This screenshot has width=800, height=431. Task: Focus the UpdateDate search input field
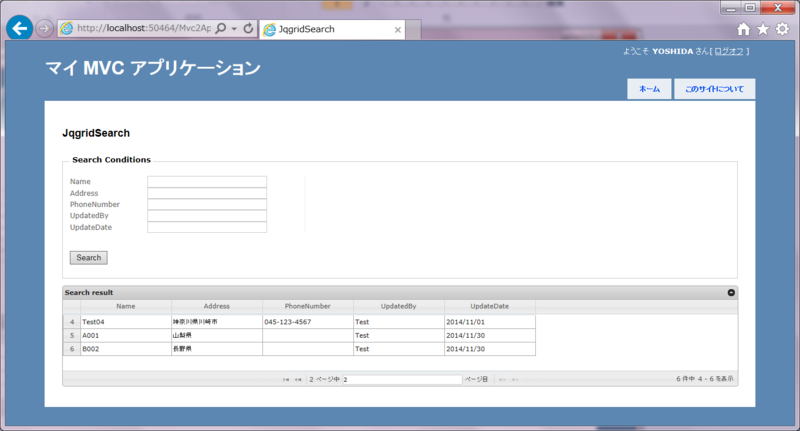[207, 227]
